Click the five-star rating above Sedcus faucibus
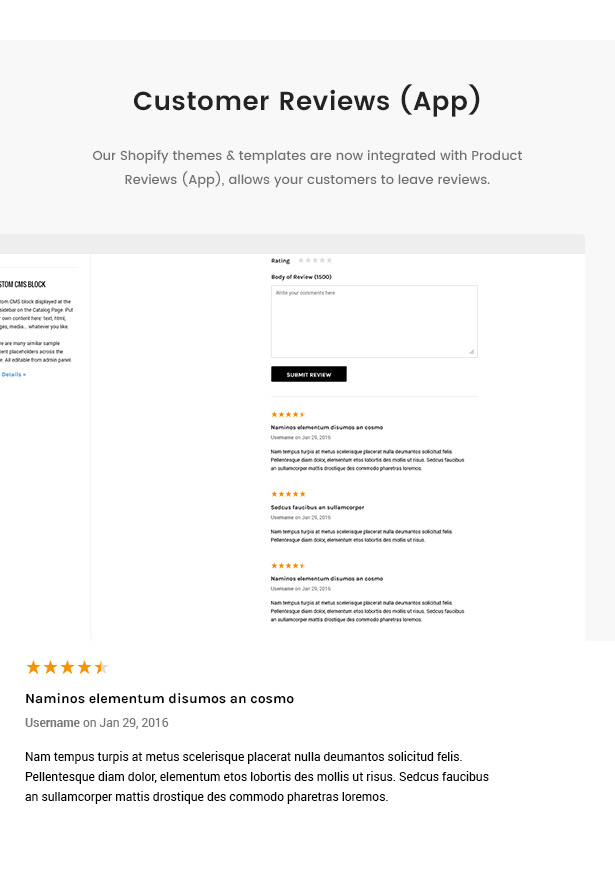This screenshot has height=889, width=615. coord(289,494)
